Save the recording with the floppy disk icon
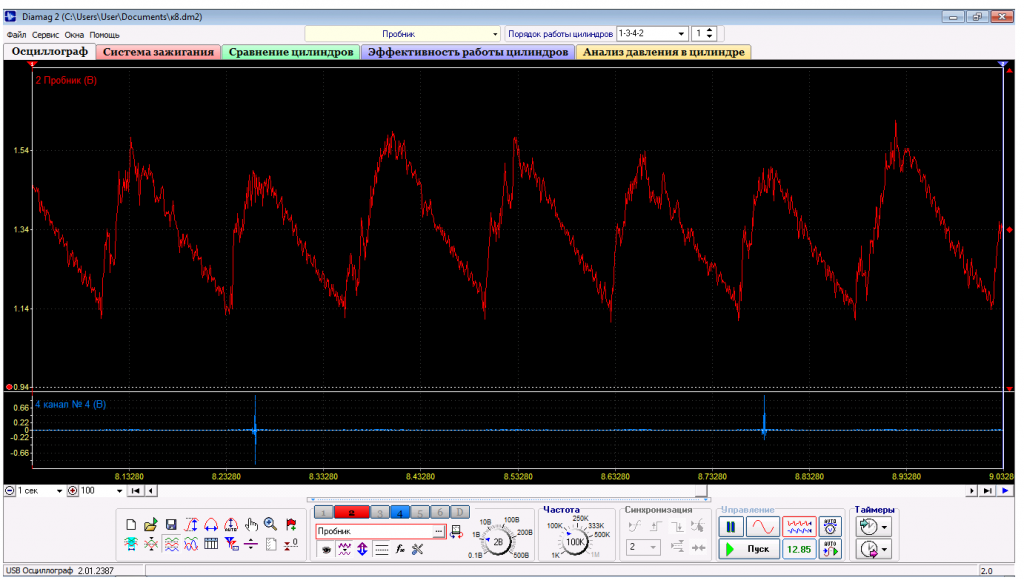 pyautogui.click(x=170, y=524)
